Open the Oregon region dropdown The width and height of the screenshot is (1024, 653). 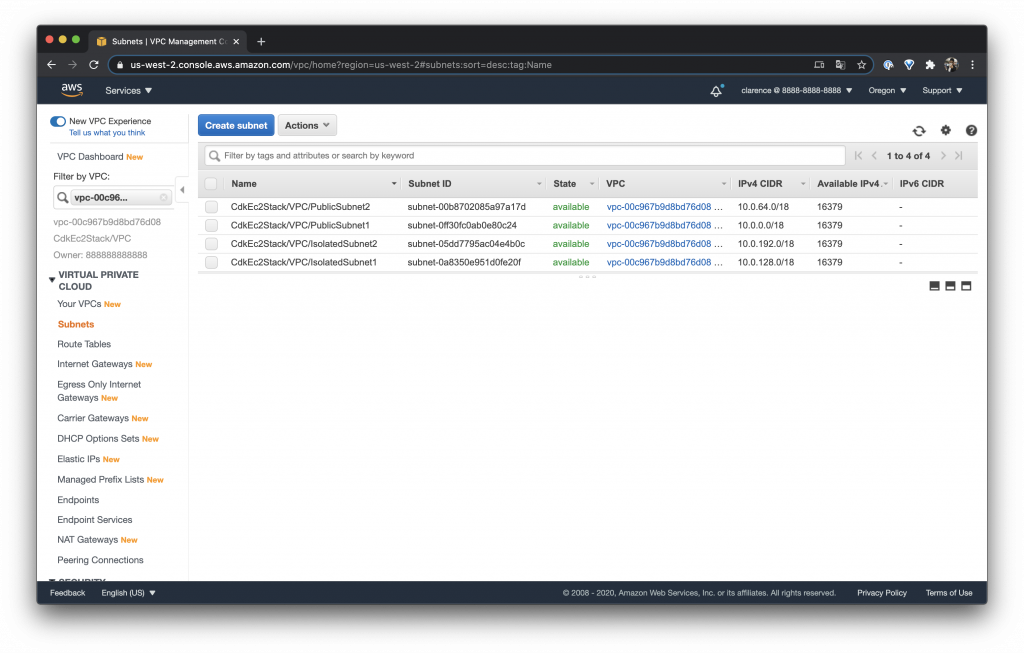[887, 91]
